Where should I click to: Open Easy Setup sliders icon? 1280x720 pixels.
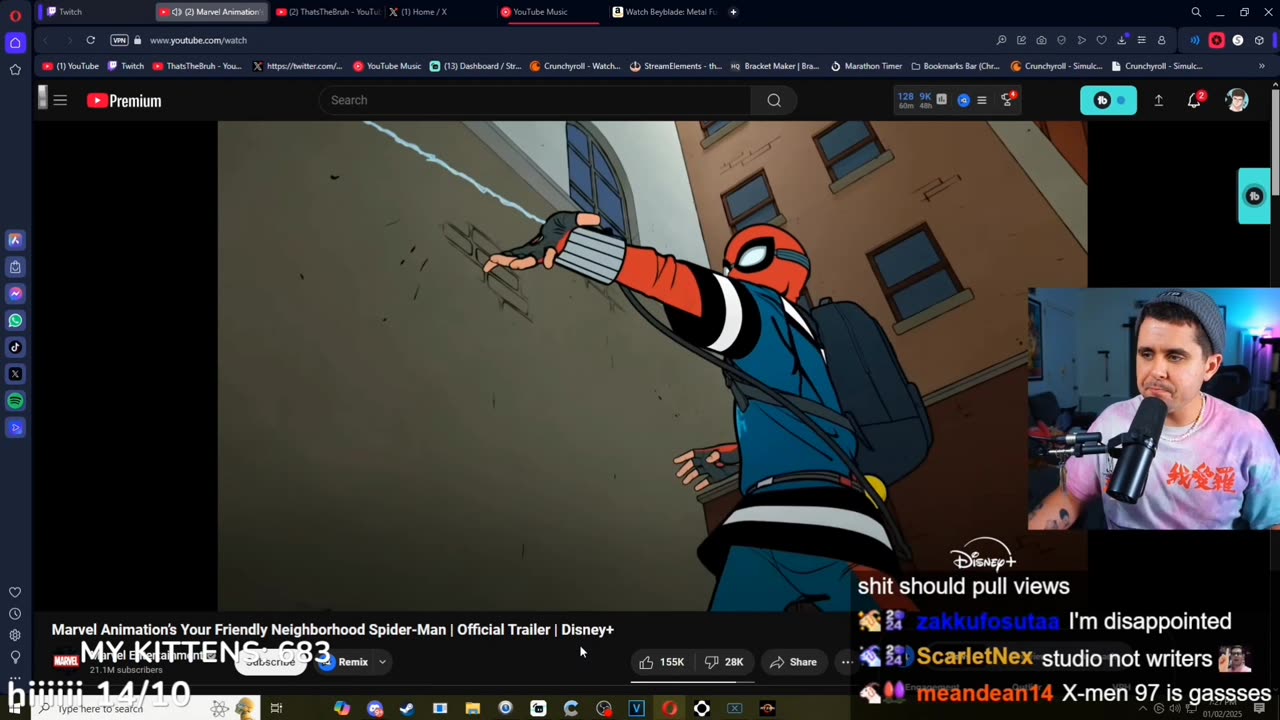(x=1141, y=40)
